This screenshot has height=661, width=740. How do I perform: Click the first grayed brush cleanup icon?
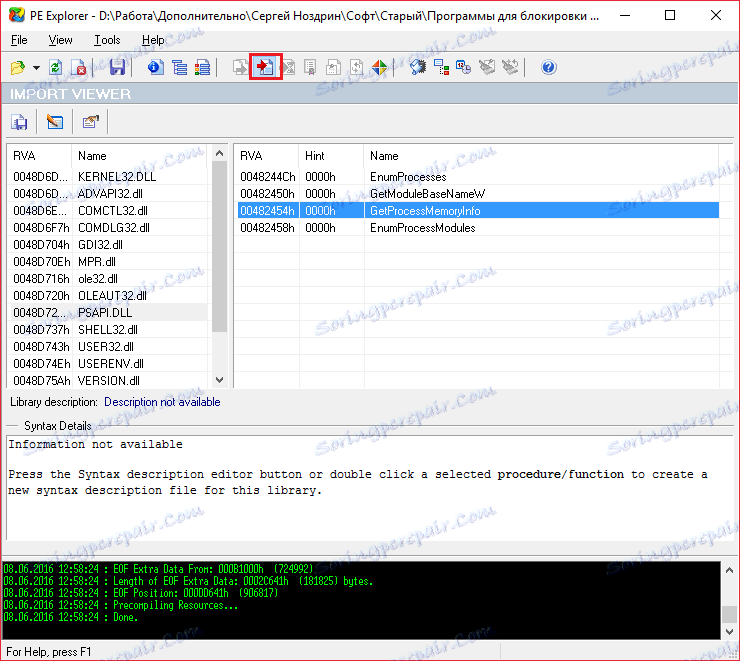[x=487, y=67]
